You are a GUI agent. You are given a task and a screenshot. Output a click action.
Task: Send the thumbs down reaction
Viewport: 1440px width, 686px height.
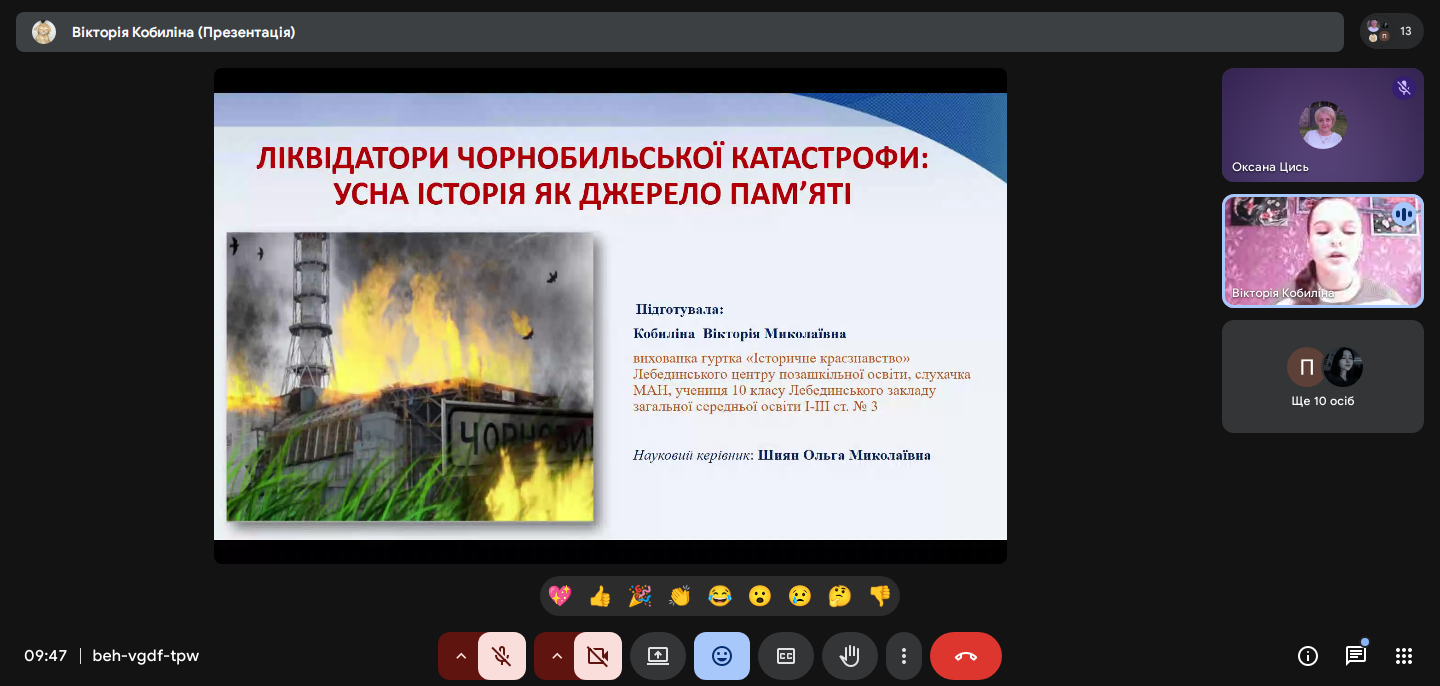pyautogui.click(x=880, y=596)
